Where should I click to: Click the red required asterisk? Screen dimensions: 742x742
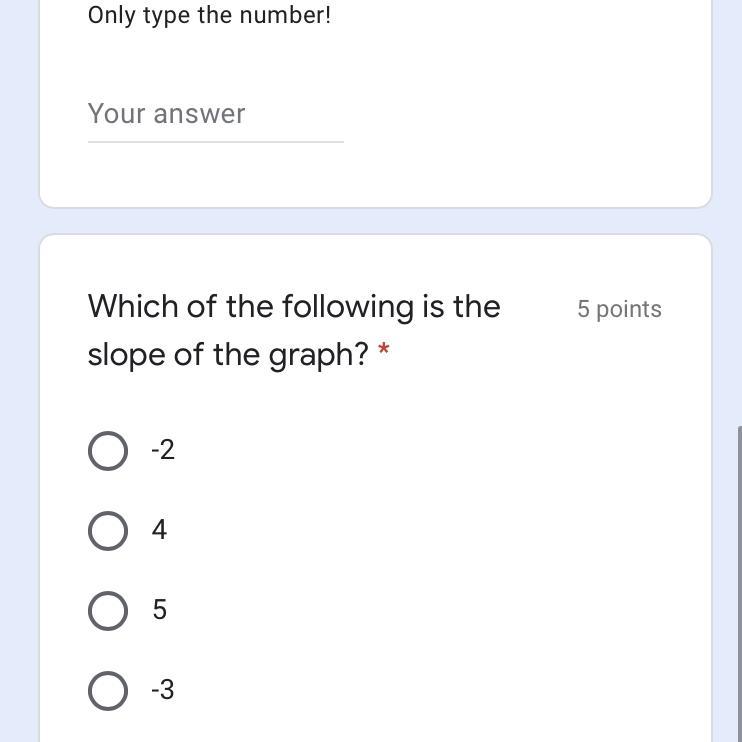(x=384, y=352)
